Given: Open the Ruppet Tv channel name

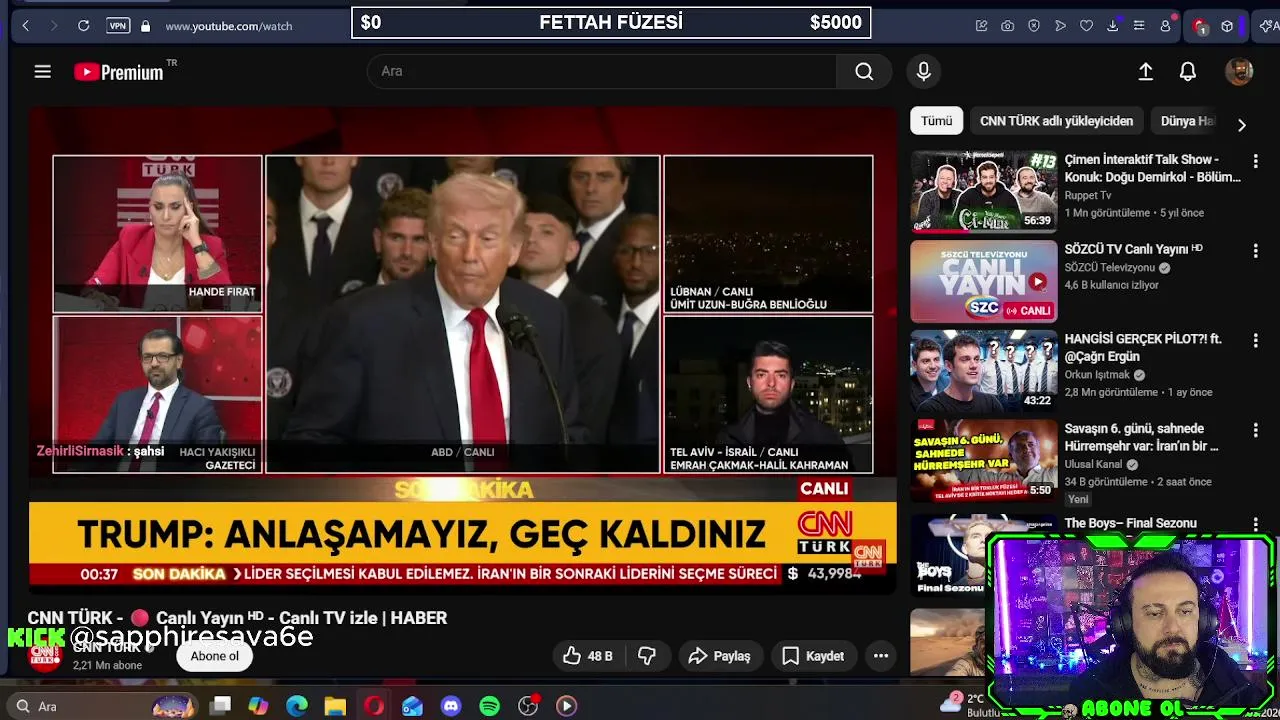Looking at the screenshot, I should 1088,196.
